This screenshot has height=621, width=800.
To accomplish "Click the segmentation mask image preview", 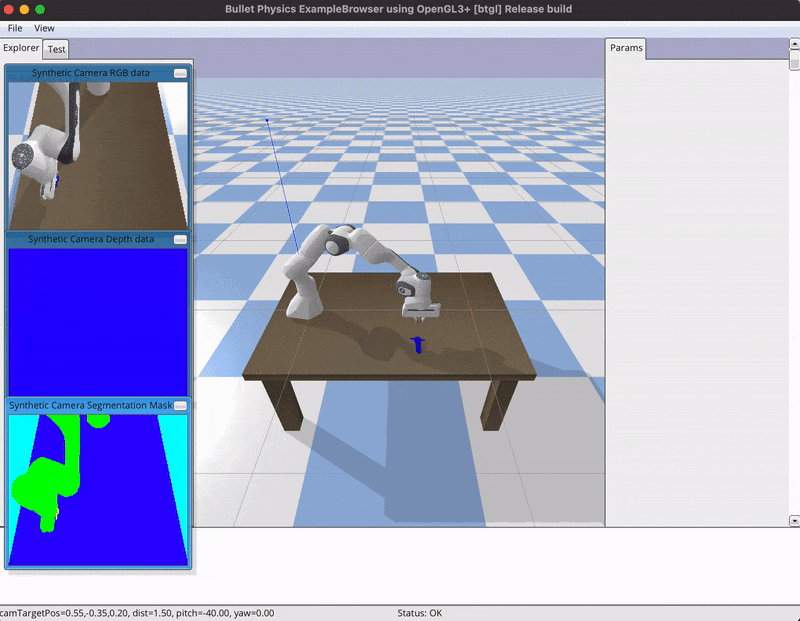I will click(x=98, y=489).
